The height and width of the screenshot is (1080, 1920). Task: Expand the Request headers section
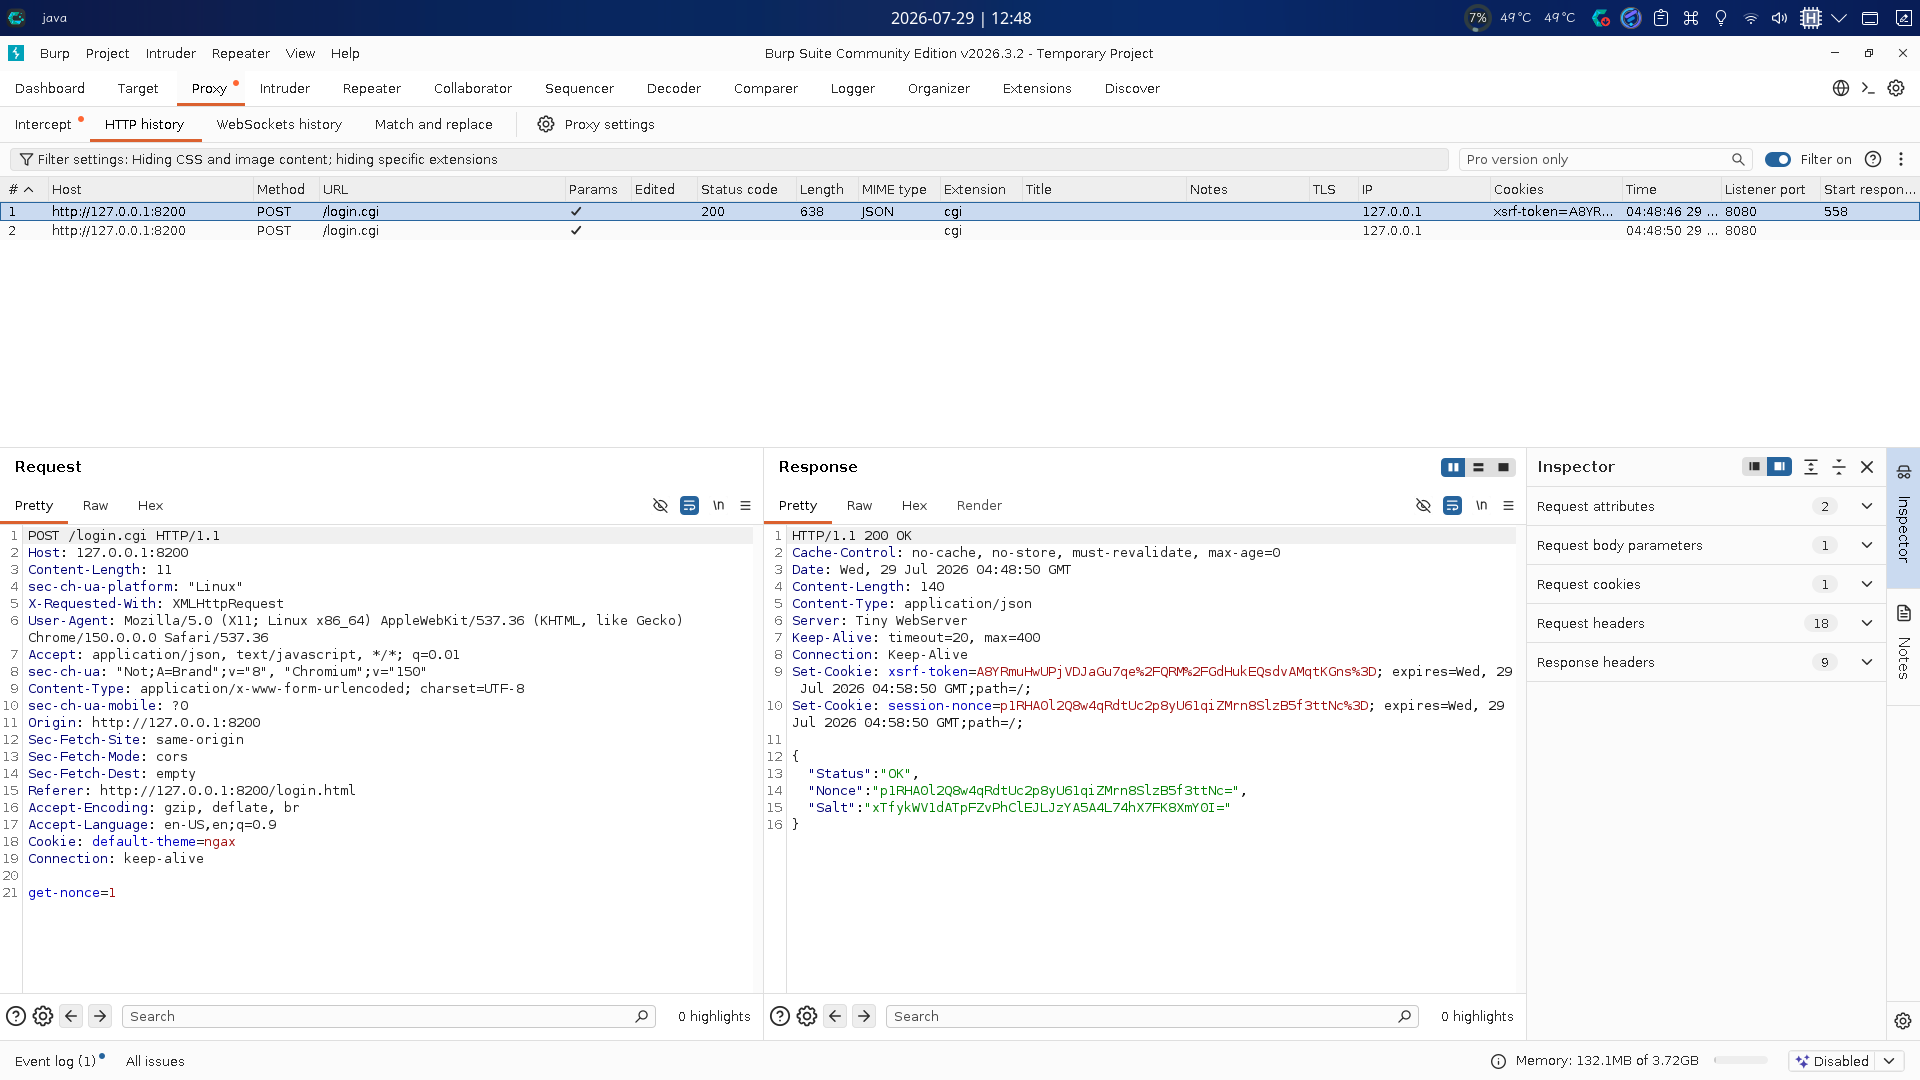1705,623
